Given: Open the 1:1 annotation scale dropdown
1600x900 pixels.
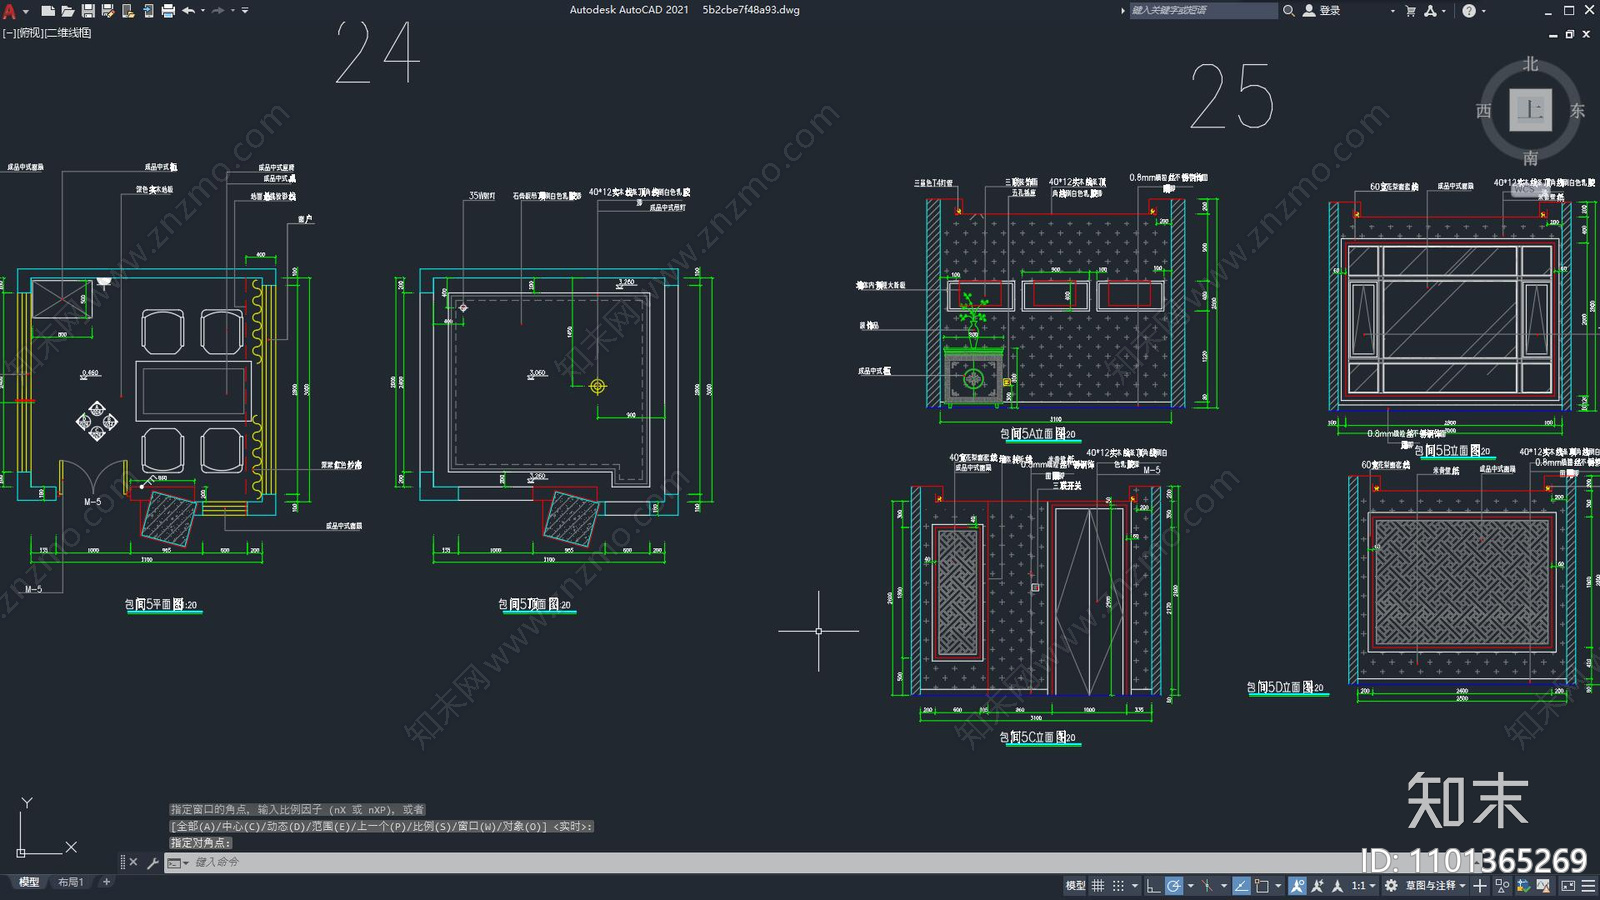Looking at the screenshot, I should pyautogui.click(x=1364, y=886).
